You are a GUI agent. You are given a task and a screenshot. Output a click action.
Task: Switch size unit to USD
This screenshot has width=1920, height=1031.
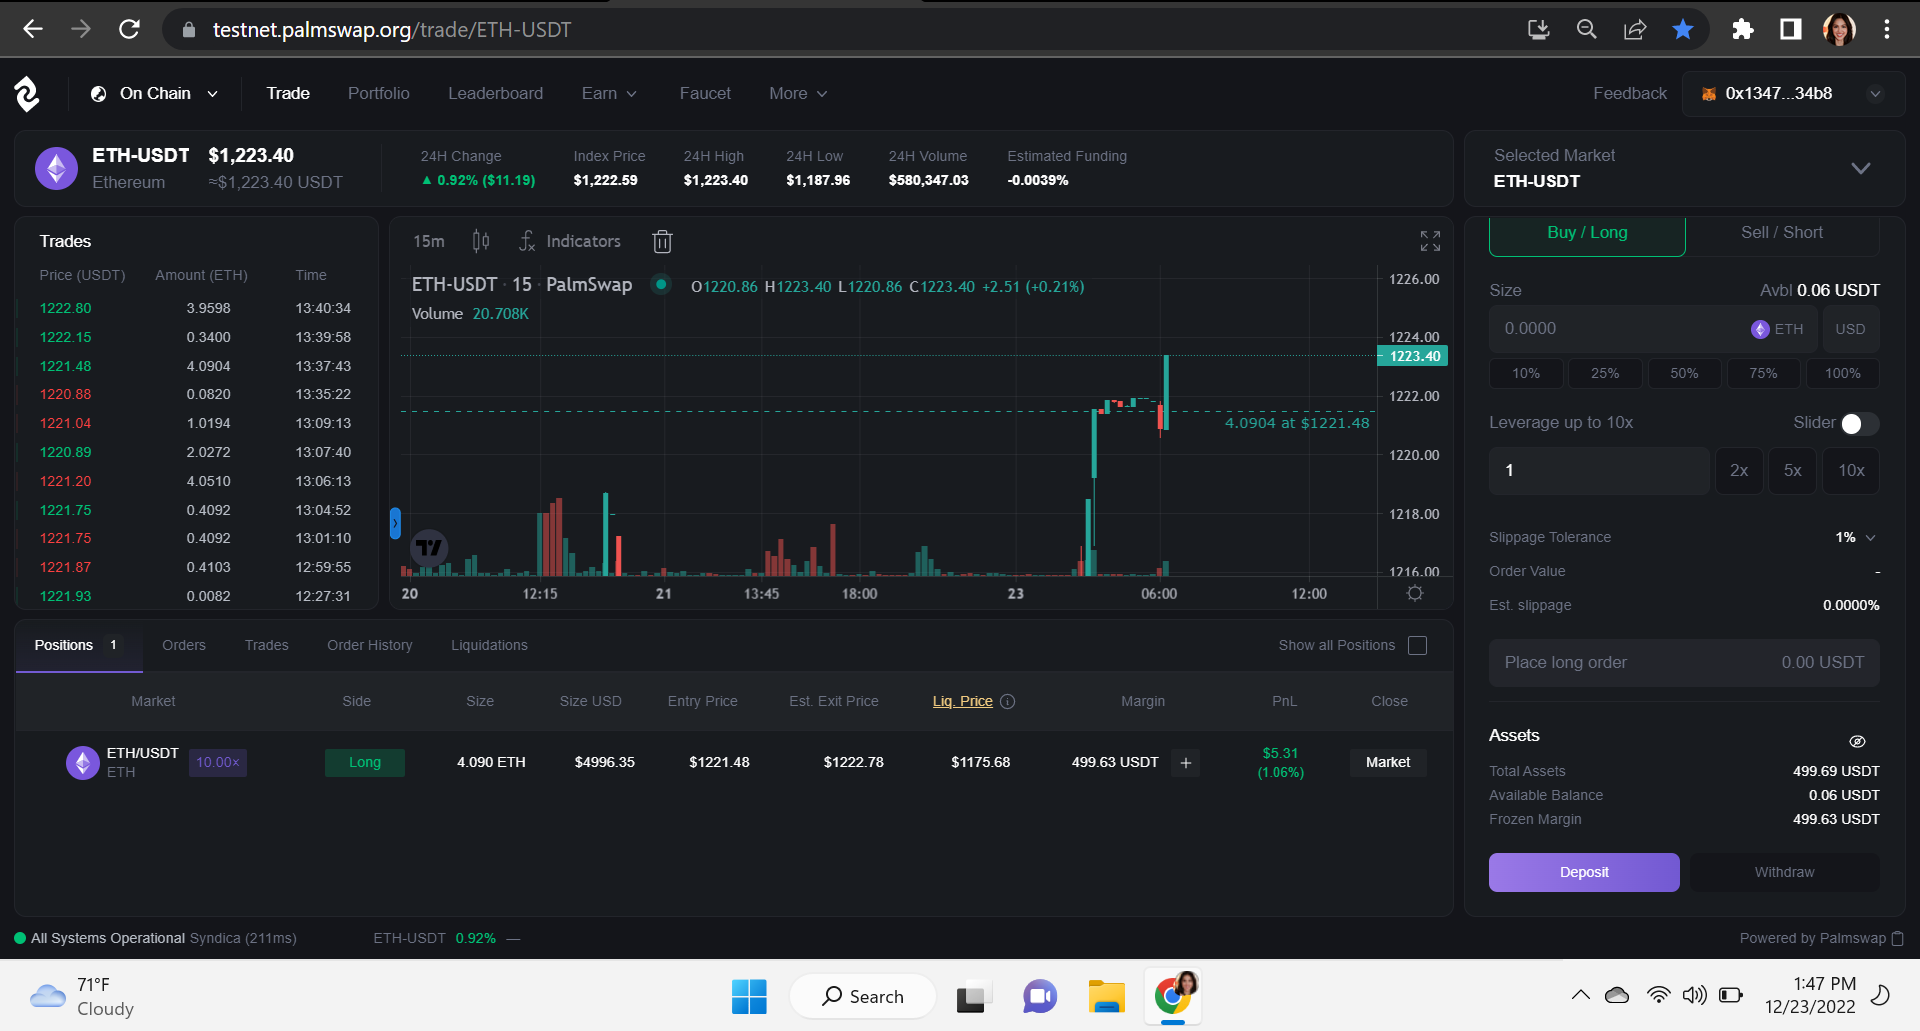click(x=1850, y=329)
